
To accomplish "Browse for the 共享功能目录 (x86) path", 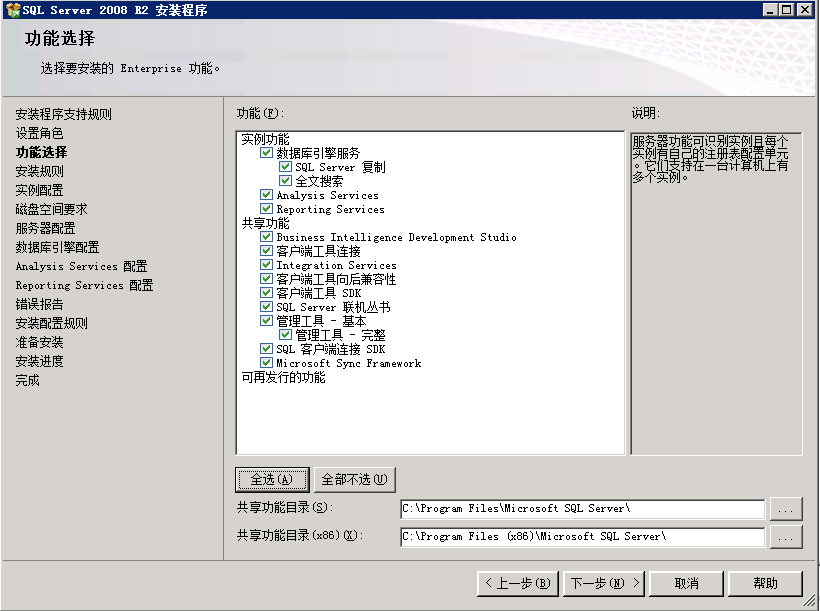I will [786, 537].
